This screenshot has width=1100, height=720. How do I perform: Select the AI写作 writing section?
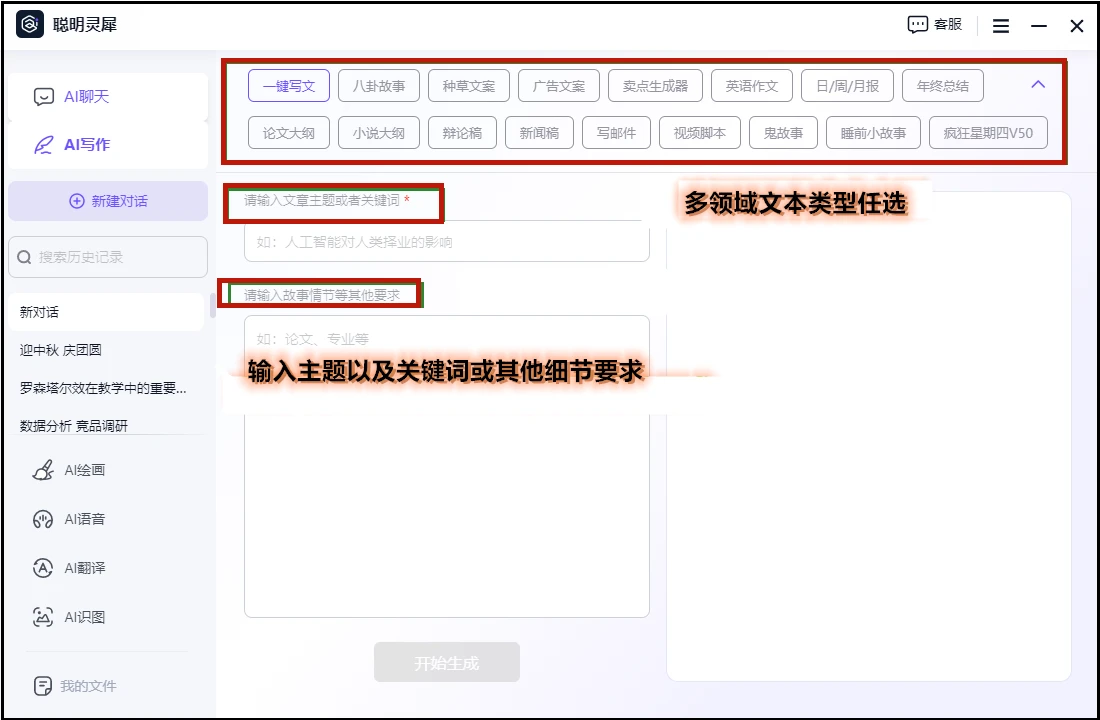point(107,145)
